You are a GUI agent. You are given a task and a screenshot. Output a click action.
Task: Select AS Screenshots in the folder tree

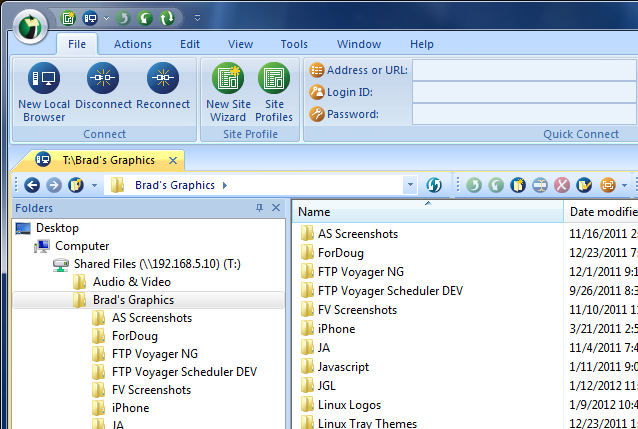click(152, 318)
